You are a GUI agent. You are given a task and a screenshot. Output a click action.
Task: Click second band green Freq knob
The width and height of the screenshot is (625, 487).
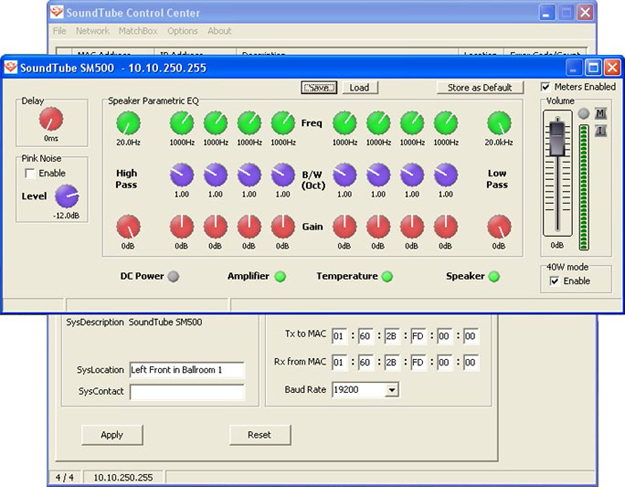tap(216, 123)
